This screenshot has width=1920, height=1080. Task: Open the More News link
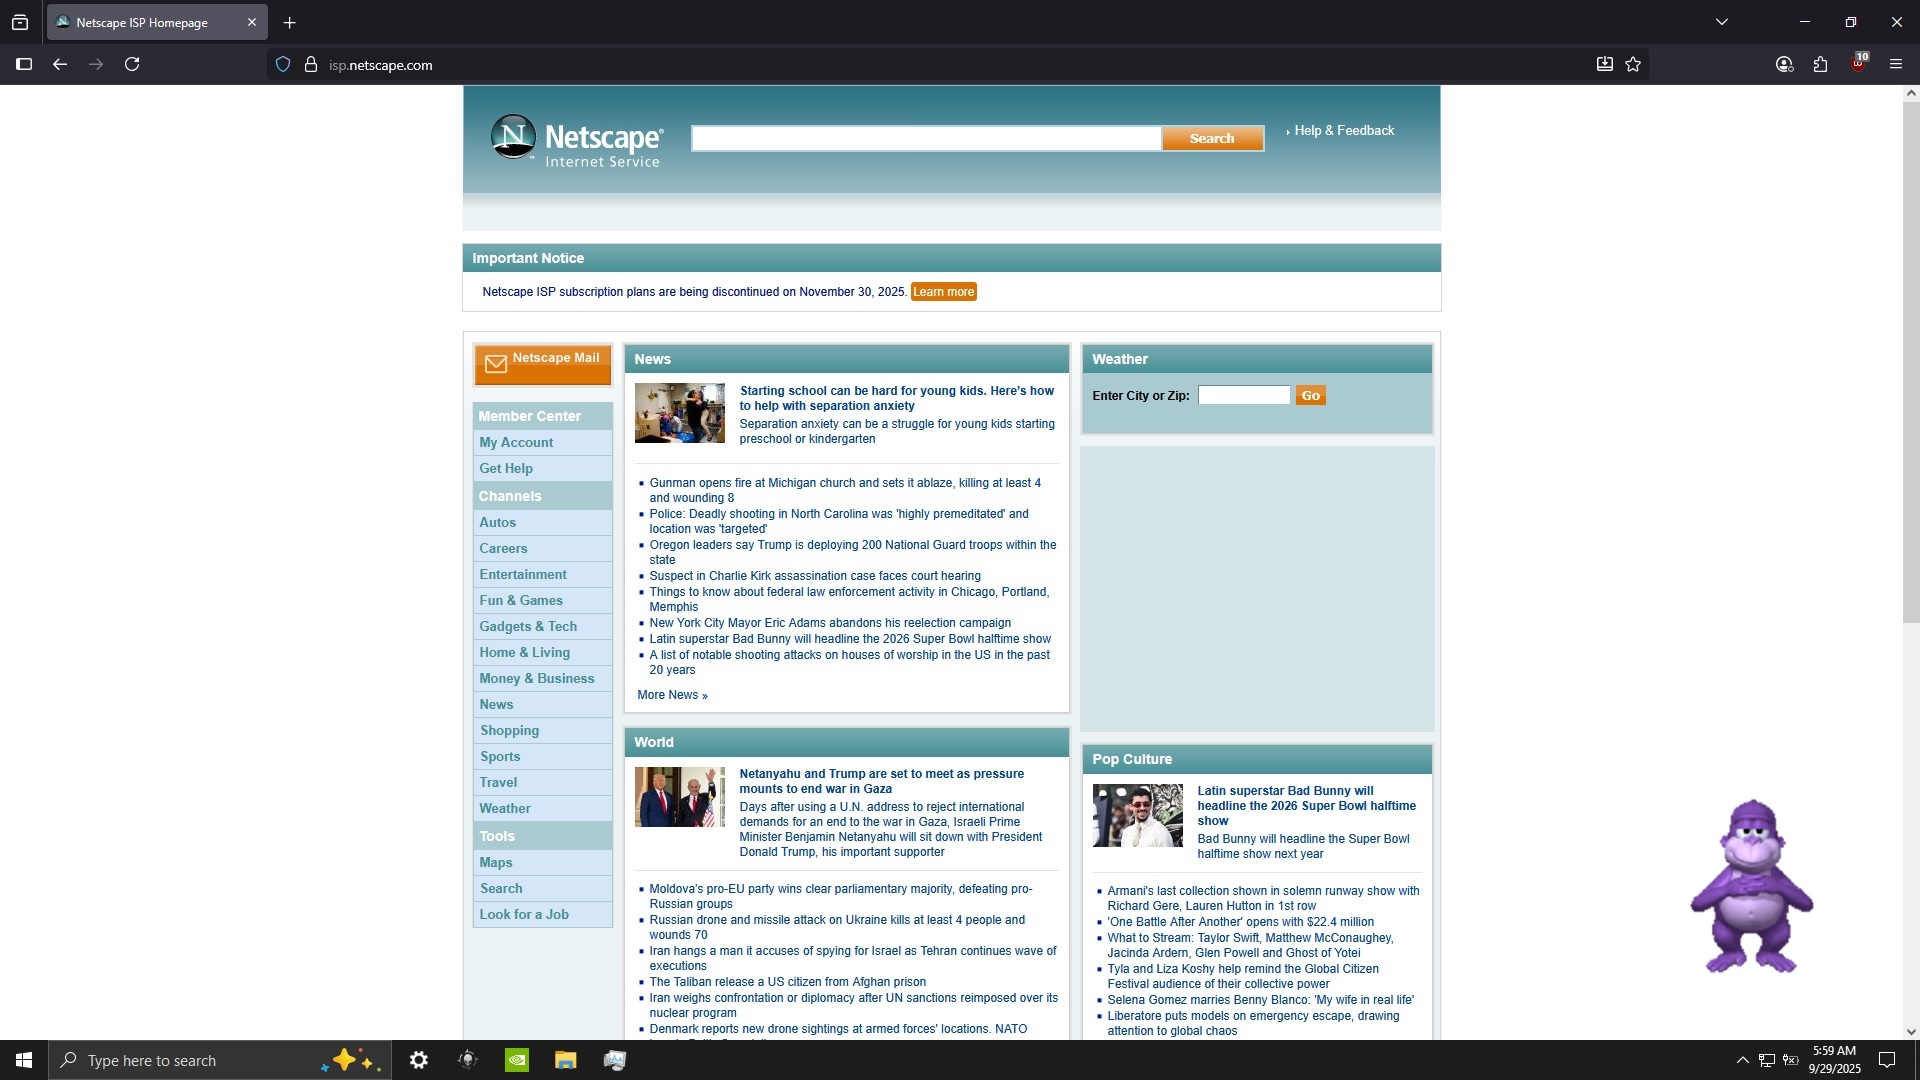pos(672,695)
